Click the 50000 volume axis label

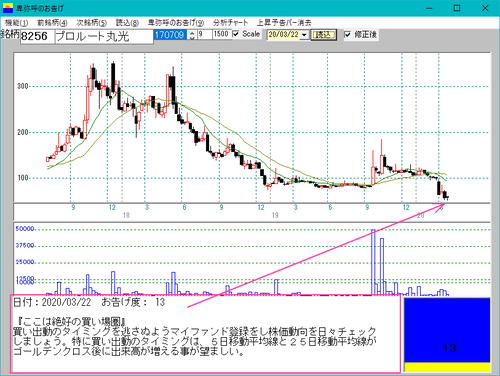pos(25,229)
